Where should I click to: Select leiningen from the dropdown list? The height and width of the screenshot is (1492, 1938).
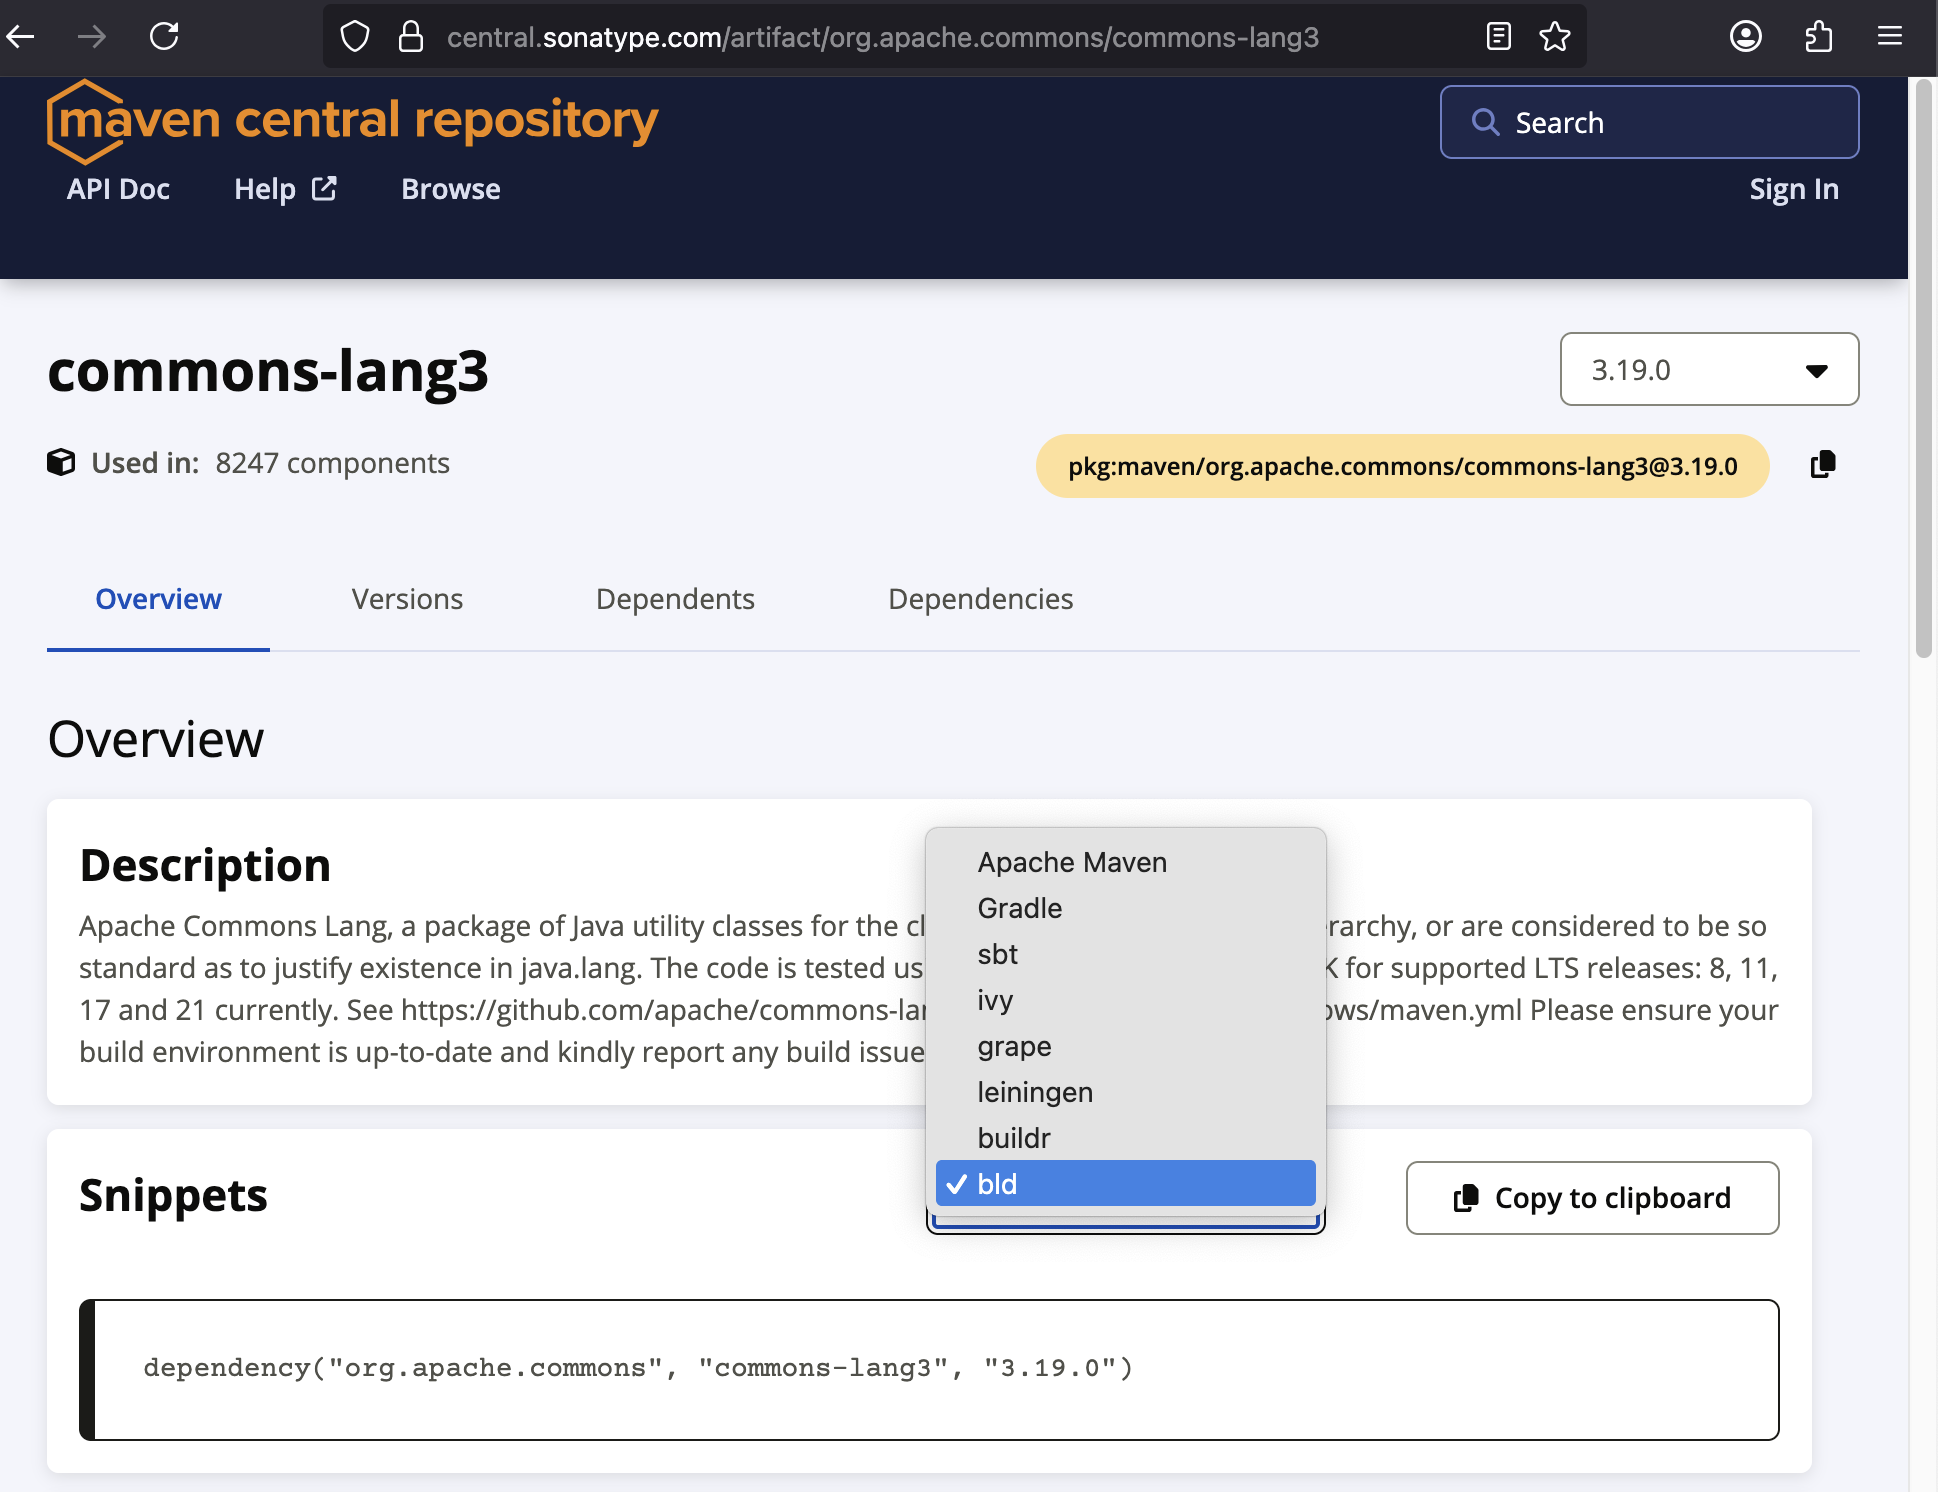[x=1035, y=1092]
